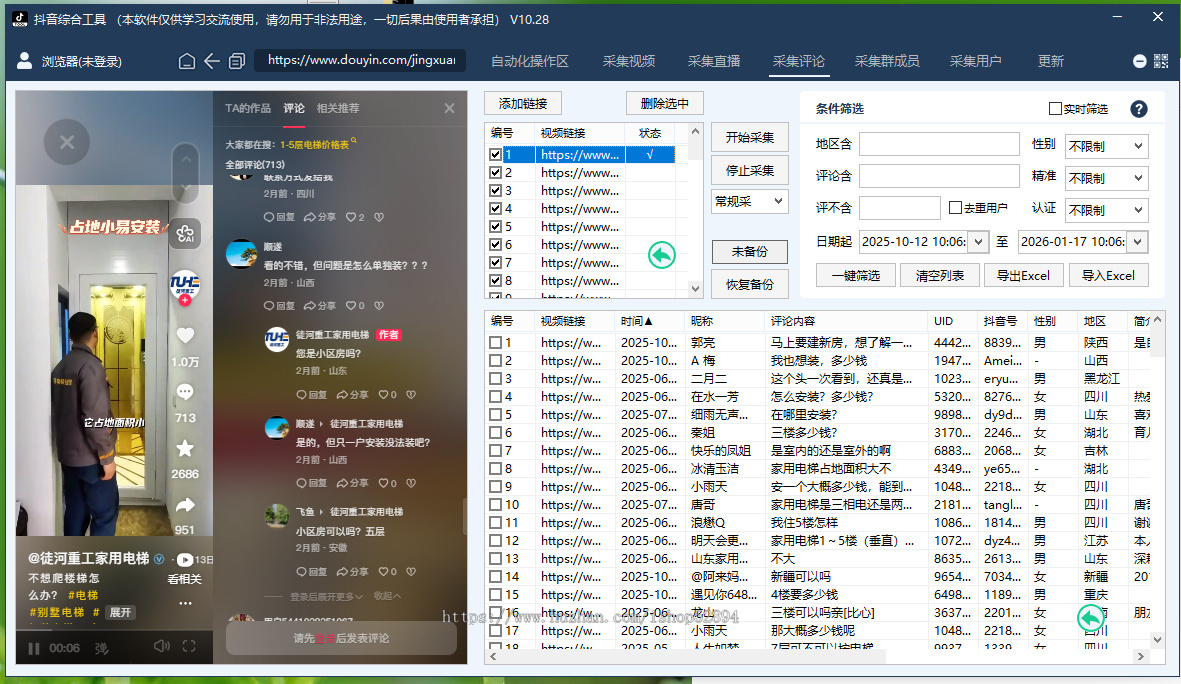Open the TA的作品 tab in the video panel
This screenshot has height=684, width=1181.
pyautogui.click(x=248, y=108)
